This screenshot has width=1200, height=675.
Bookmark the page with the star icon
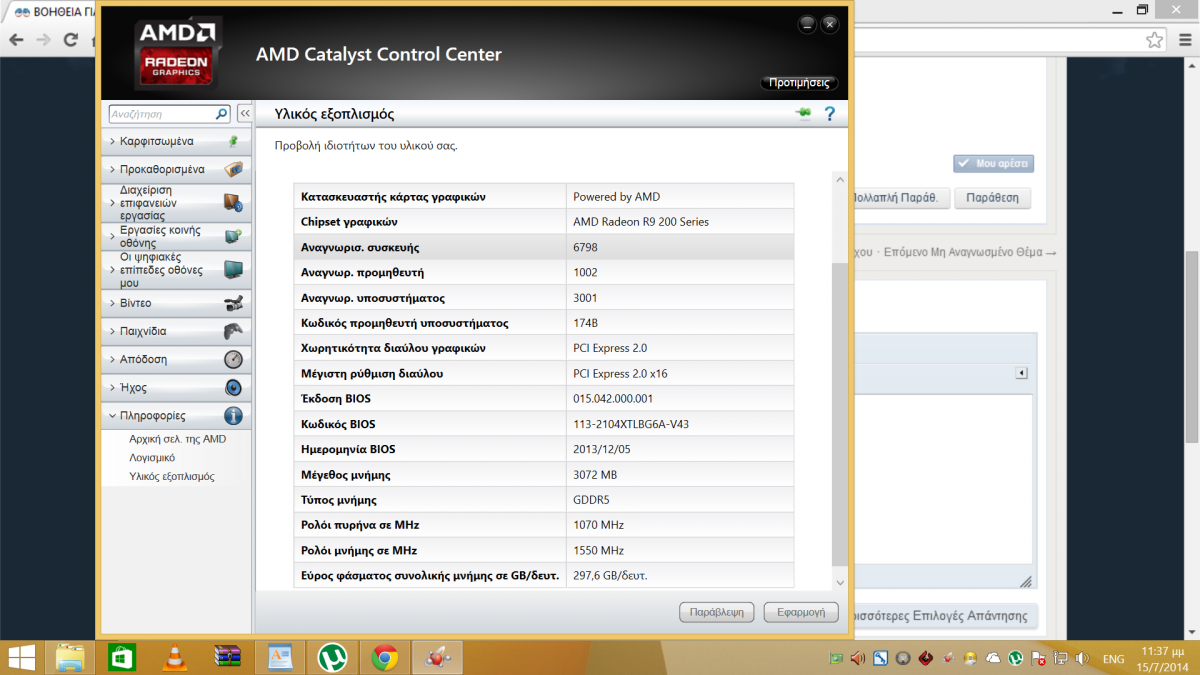click(x=1154, y=40)
